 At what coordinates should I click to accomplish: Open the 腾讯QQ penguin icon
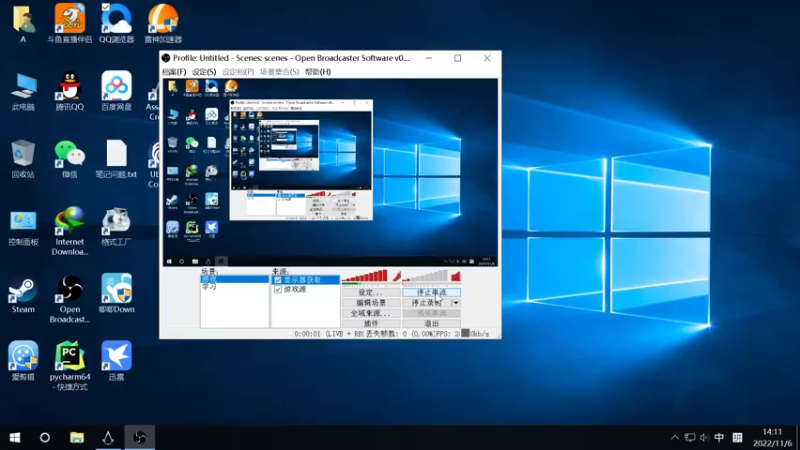pyautogui.click(x=70, y=91)
